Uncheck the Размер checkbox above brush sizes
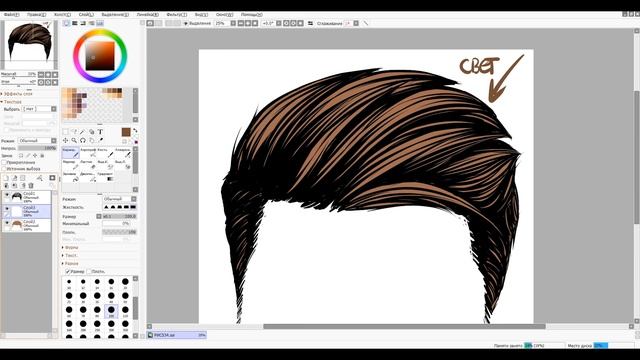 coord(67,271)
